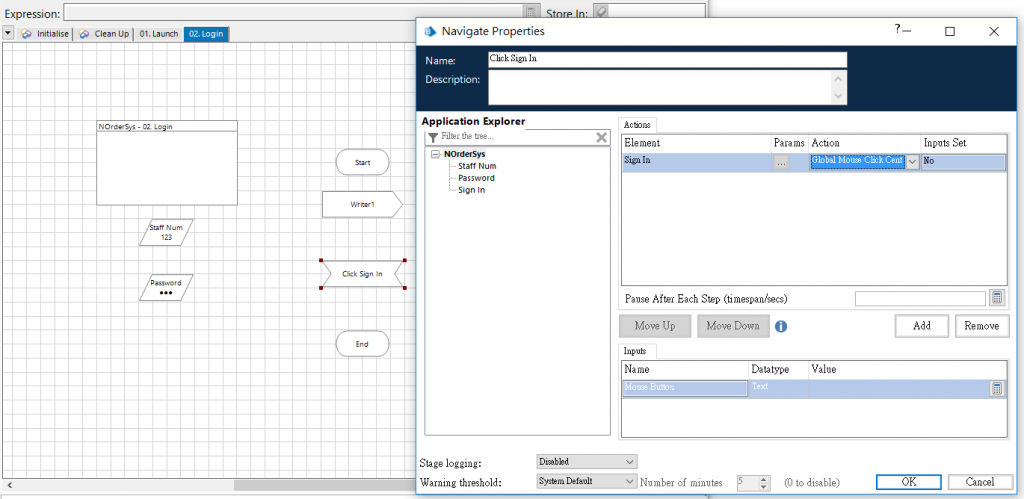Click the Name field containing Click Sign In
The height and width of the screenshot is (499, 1024).
tap(667, 59)
